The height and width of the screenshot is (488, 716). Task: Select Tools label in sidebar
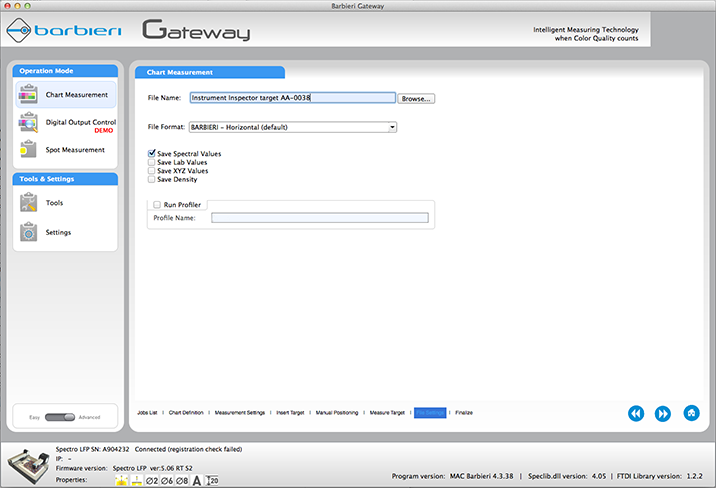(x=54, y=203)
